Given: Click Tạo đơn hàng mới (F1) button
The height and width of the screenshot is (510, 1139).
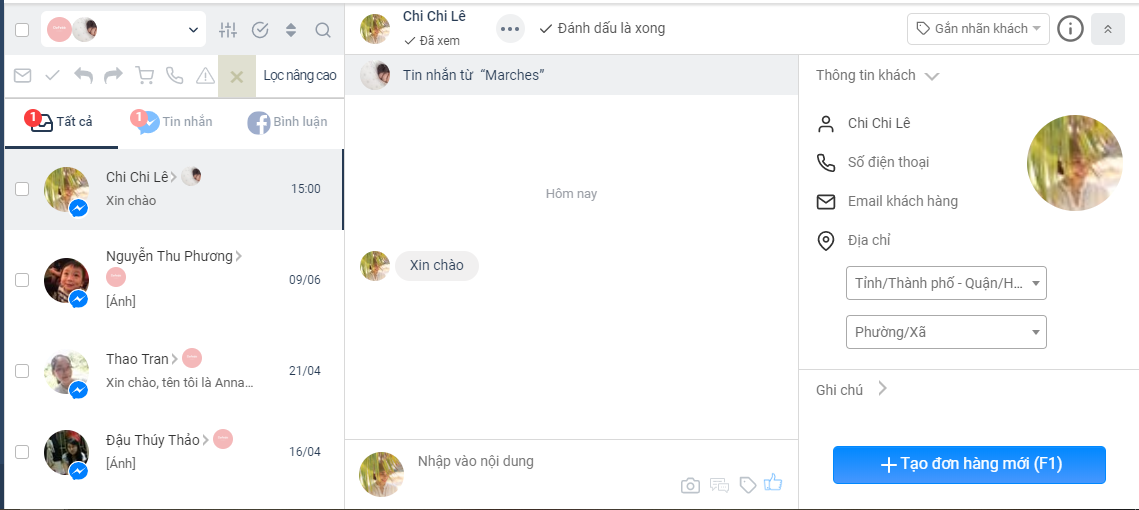Looking at the screenshot, I should coord(969,465).
